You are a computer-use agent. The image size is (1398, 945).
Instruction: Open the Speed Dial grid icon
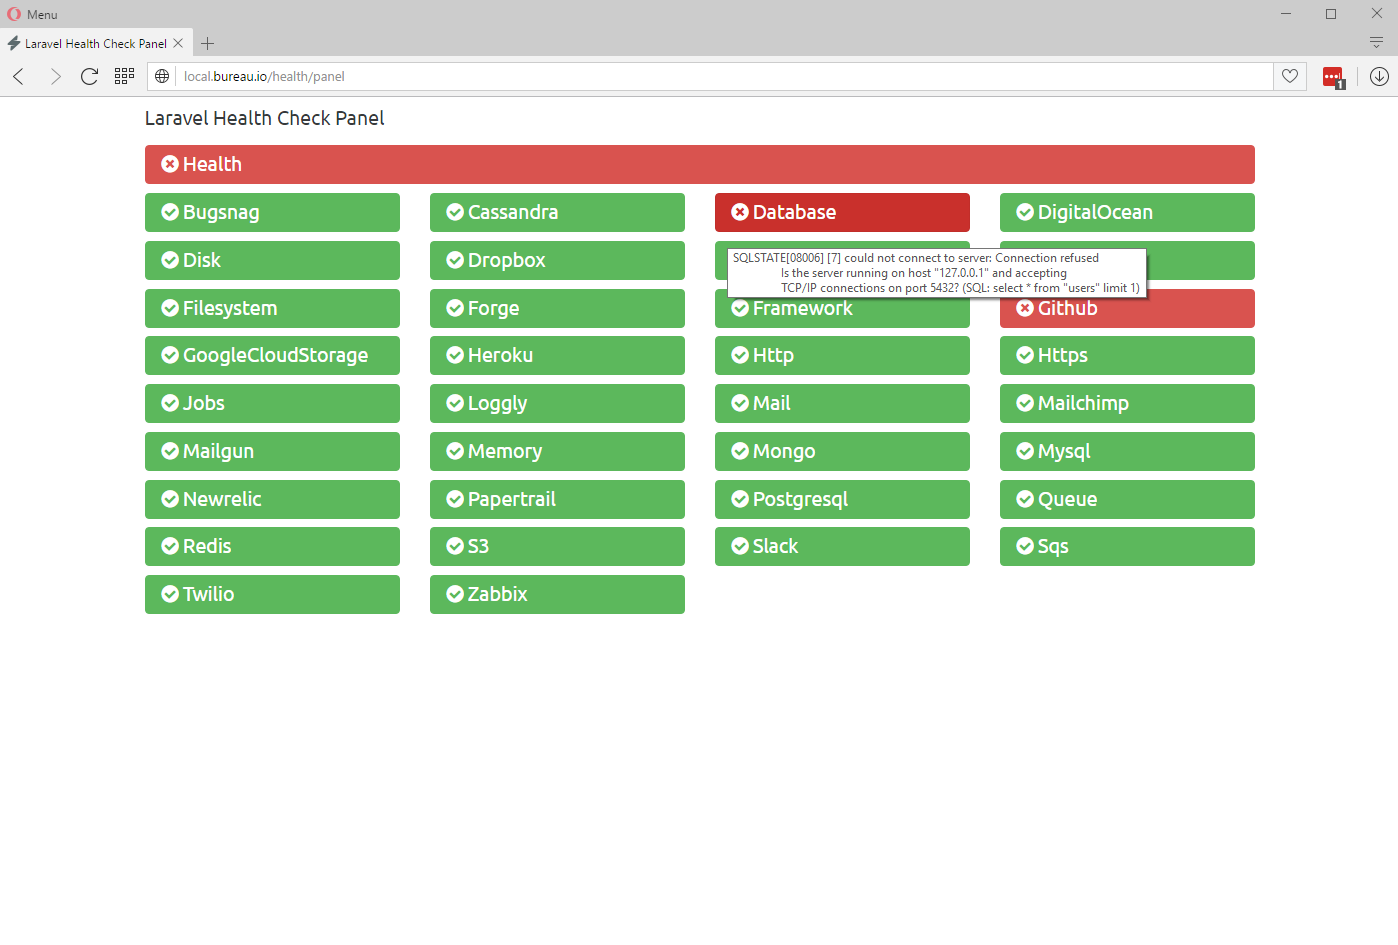124,76
